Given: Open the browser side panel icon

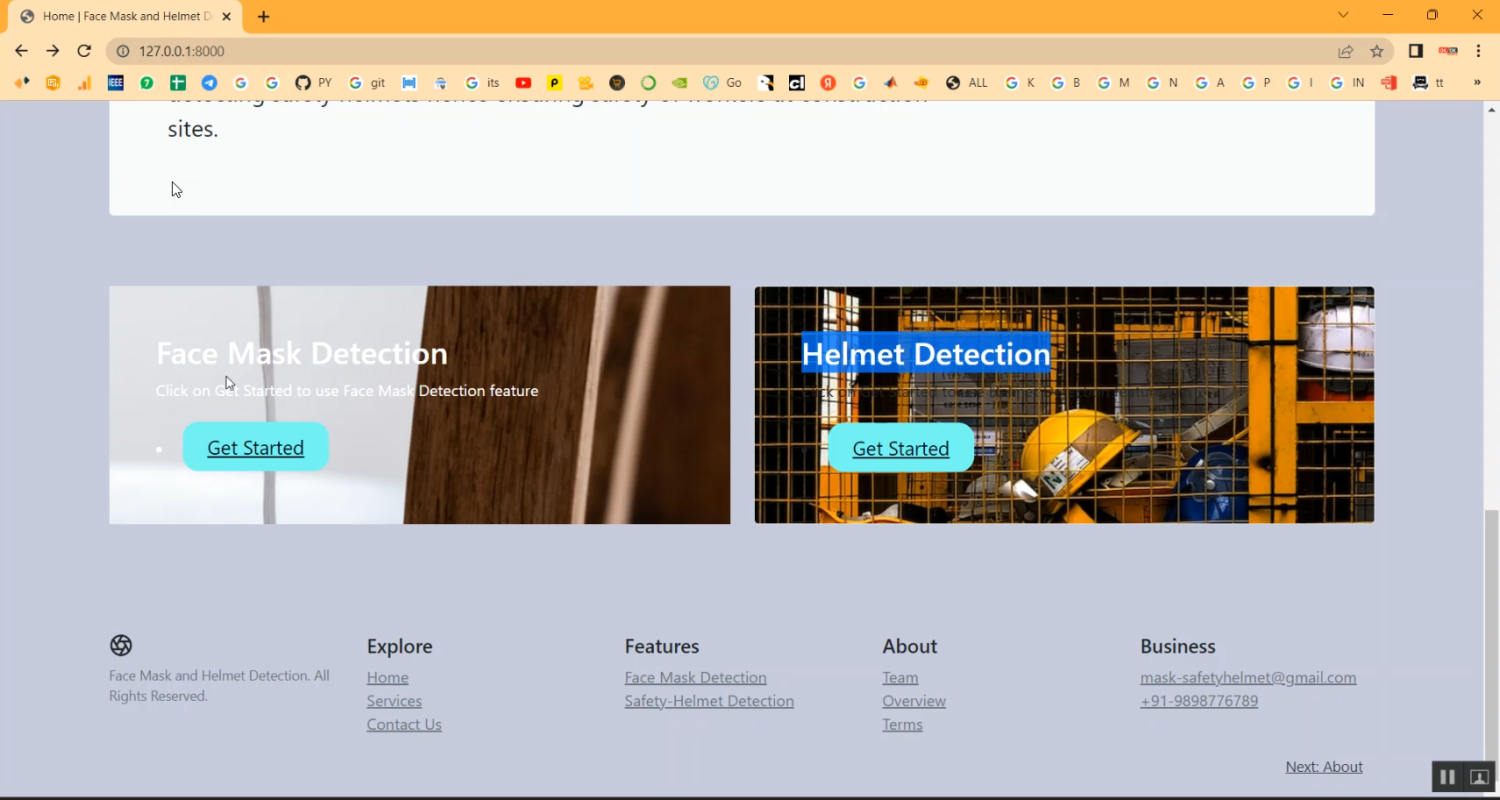Looking at the screenshot, I should [x=1414, y=51].
